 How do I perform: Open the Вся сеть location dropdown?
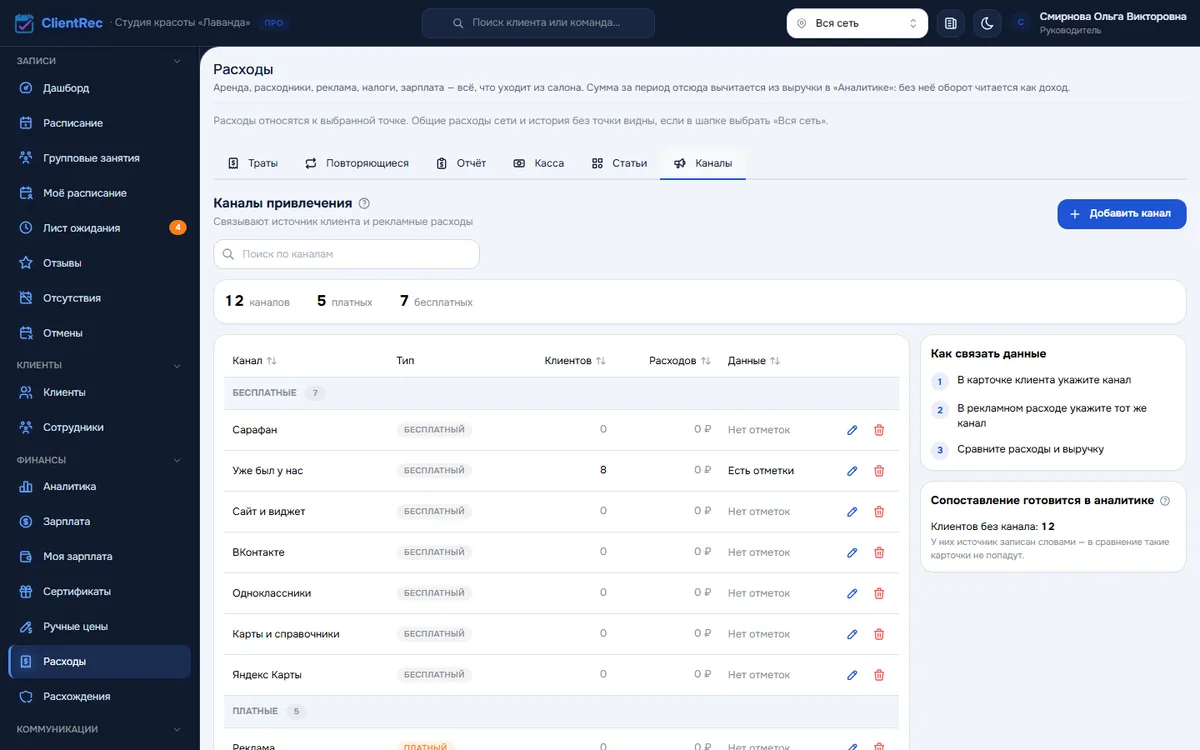857,23
